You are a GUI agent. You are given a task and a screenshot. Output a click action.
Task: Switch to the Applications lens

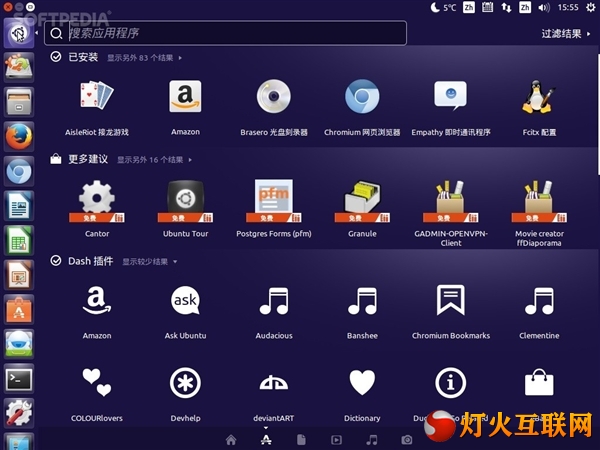pos(266,440)
